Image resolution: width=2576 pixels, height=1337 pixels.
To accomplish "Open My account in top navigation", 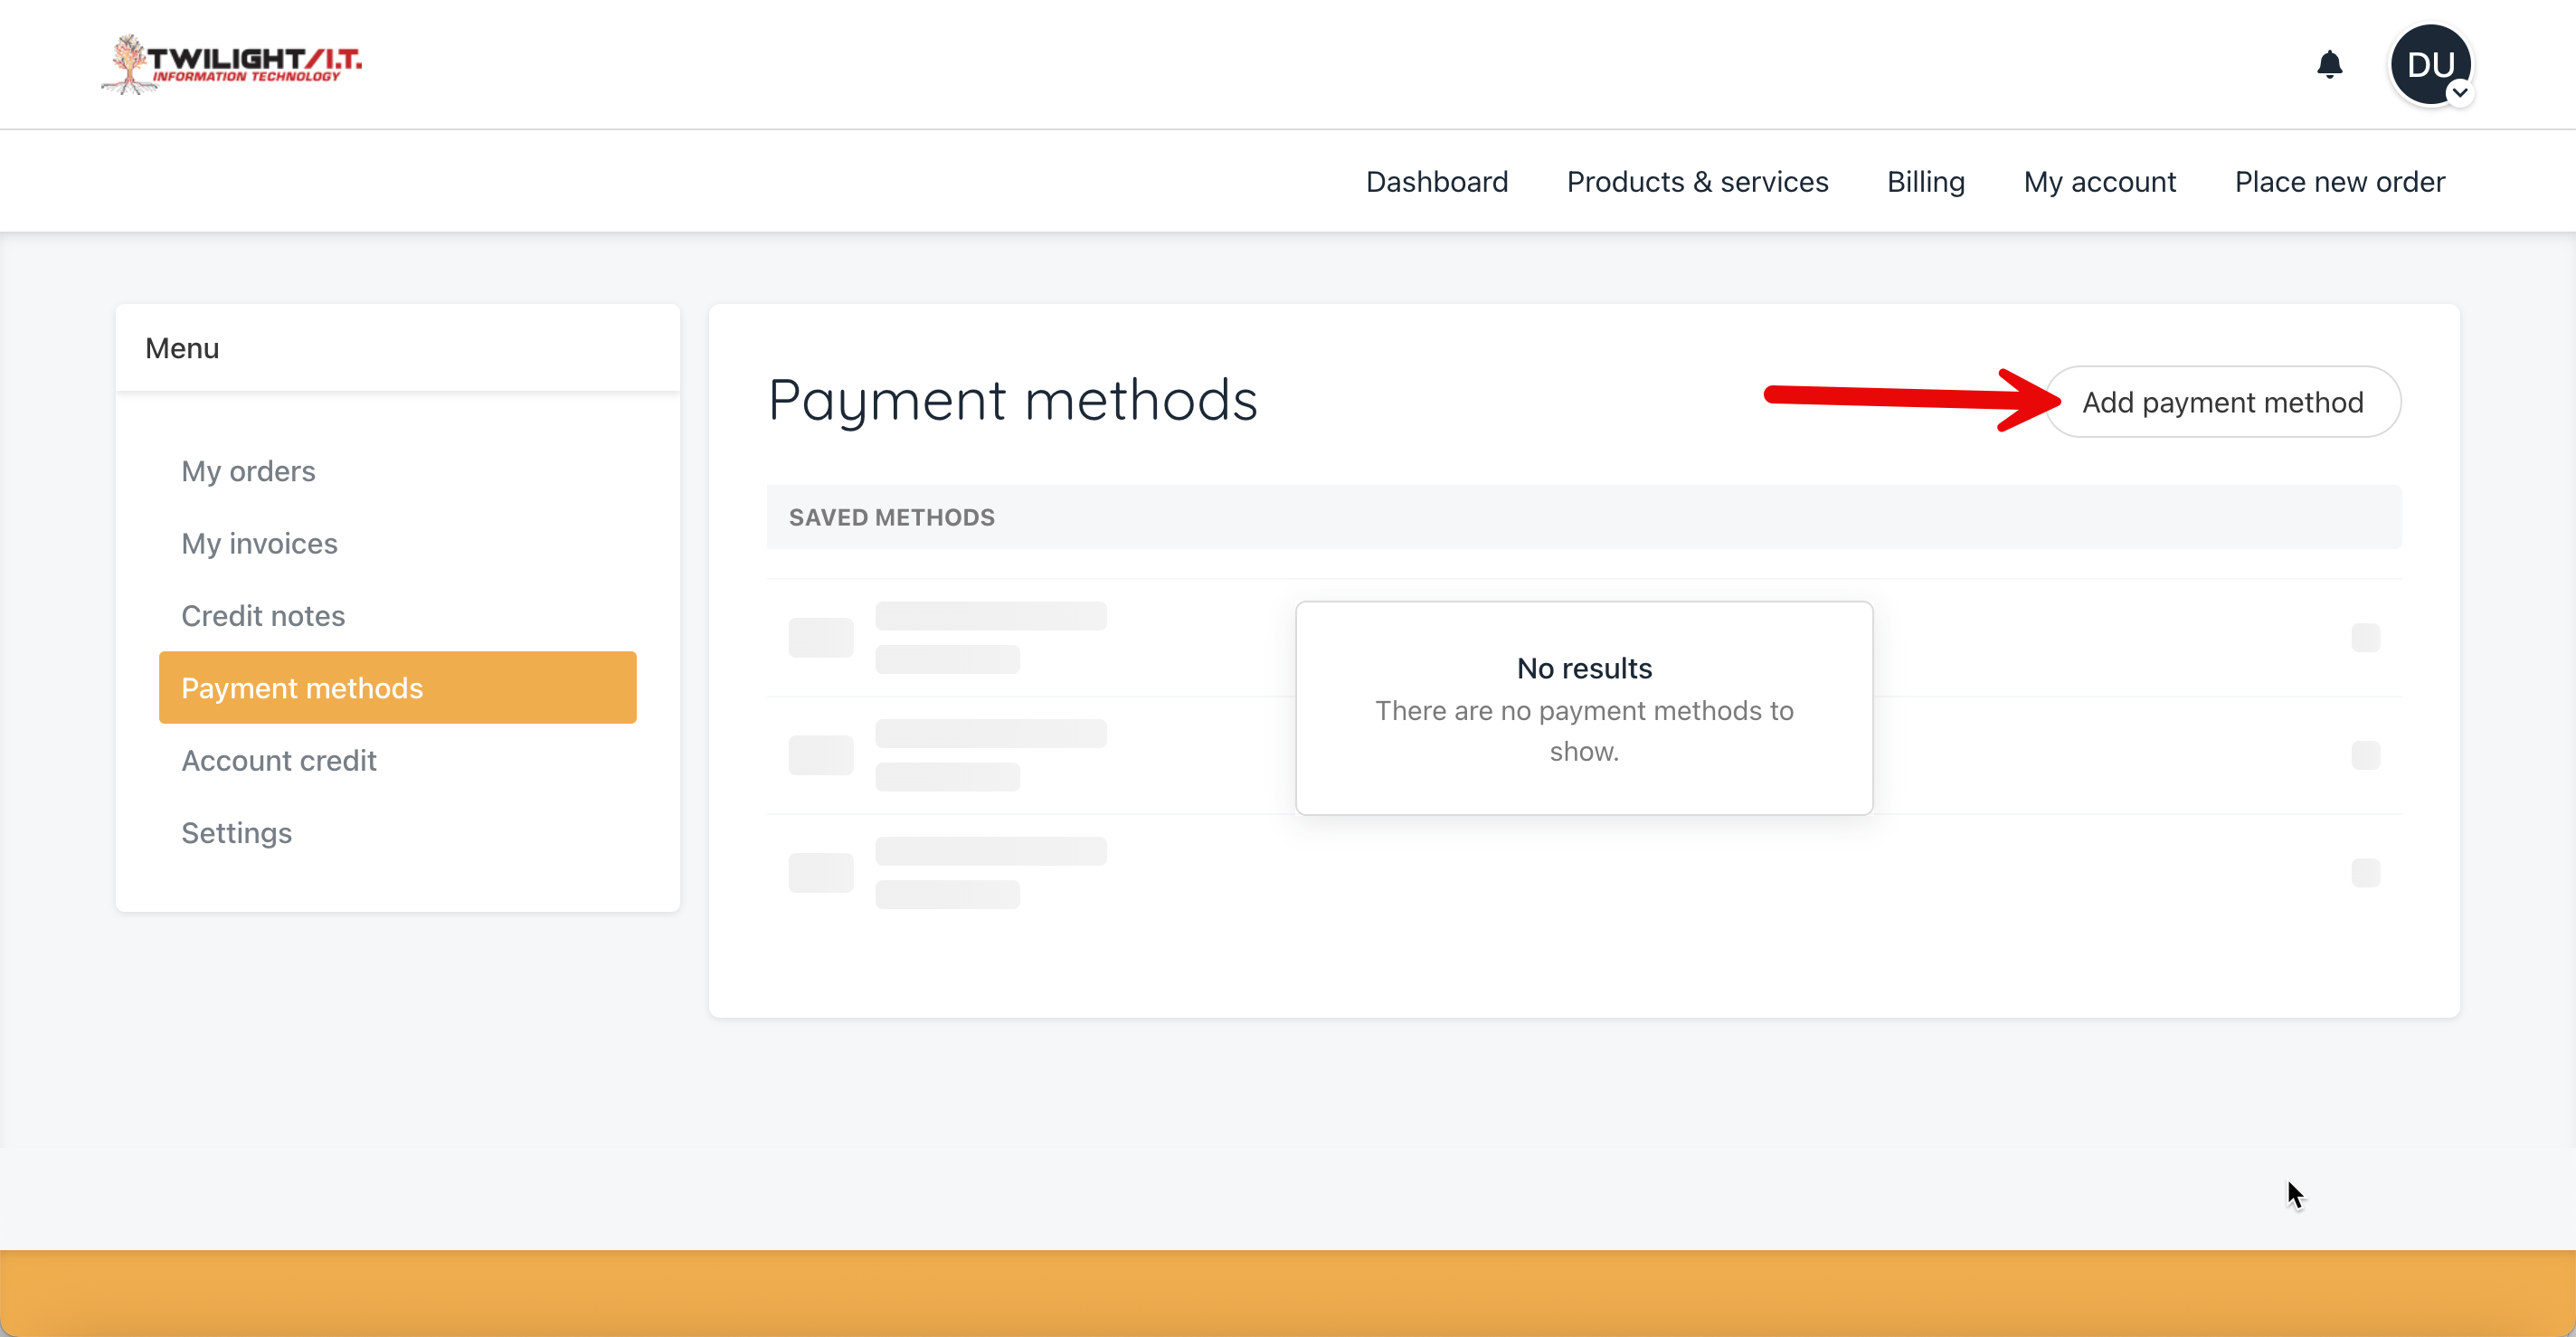I will 2099,182.
